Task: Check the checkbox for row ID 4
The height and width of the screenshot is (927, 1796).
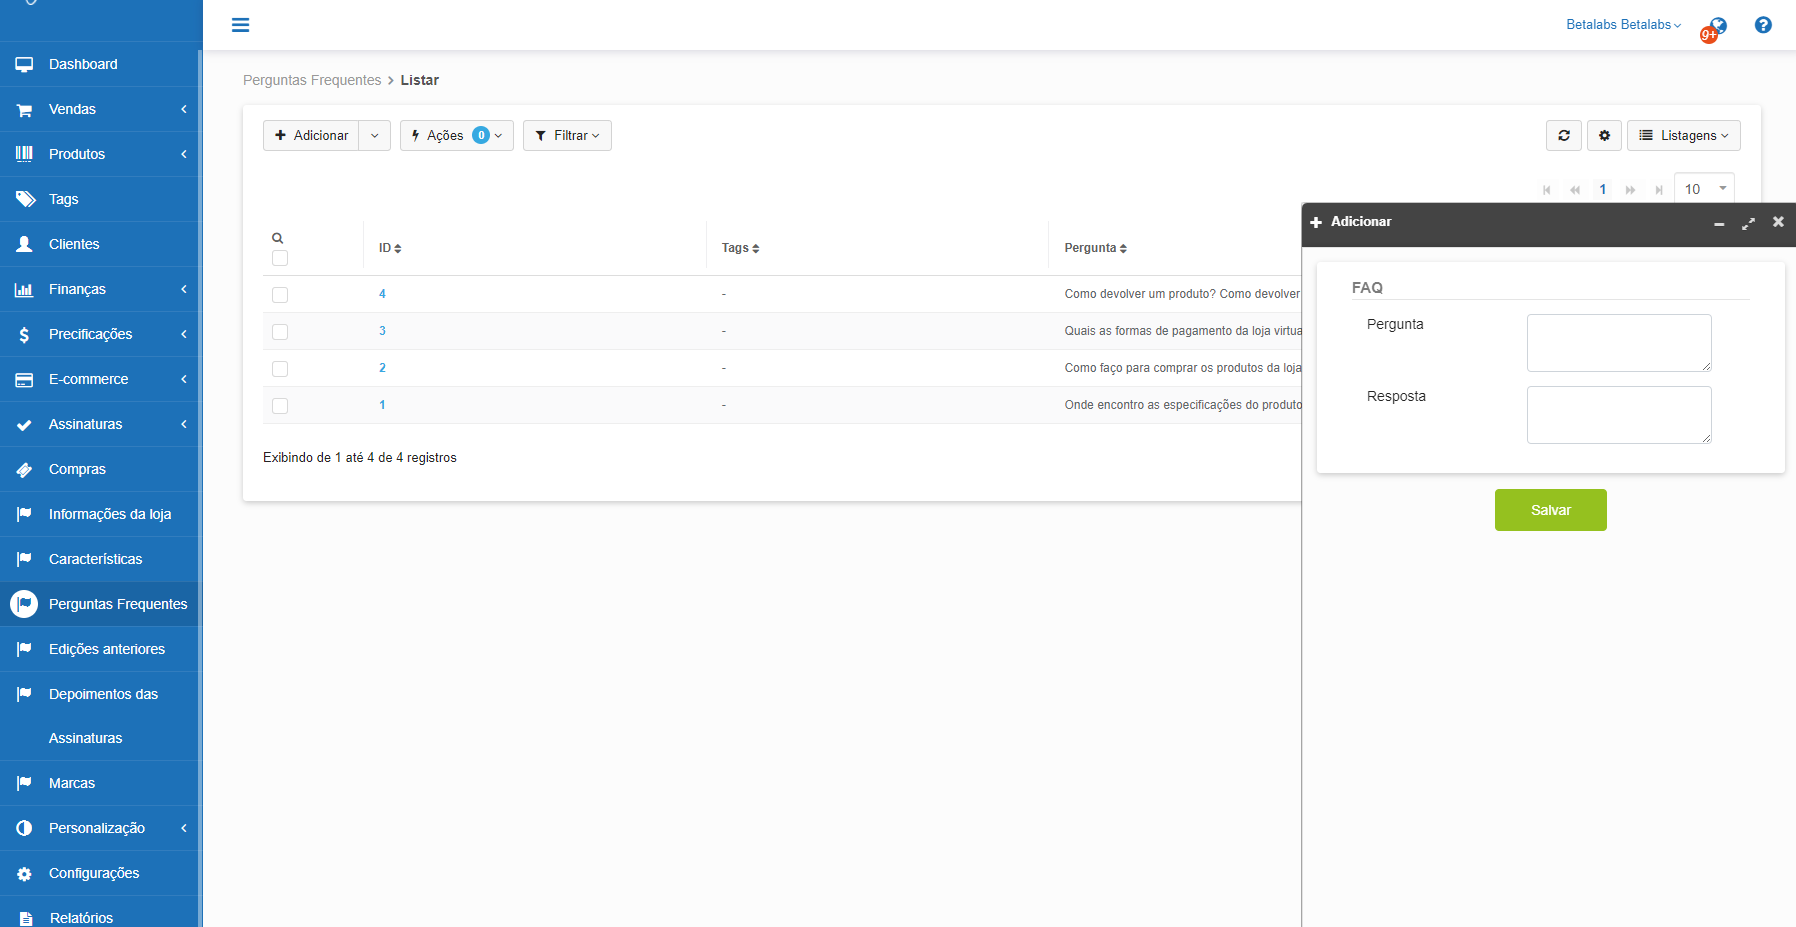Action: tap(280, 295)
